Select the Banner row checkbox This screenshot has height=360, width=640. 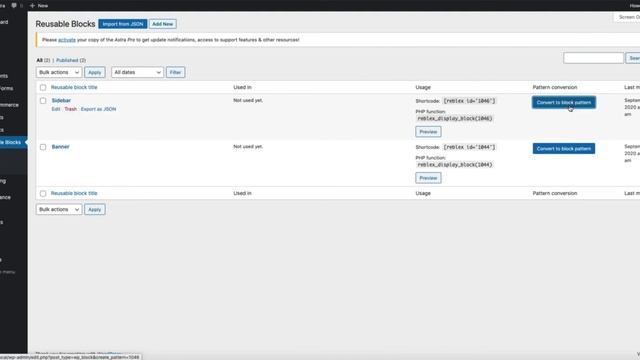[x=43, y=147]
